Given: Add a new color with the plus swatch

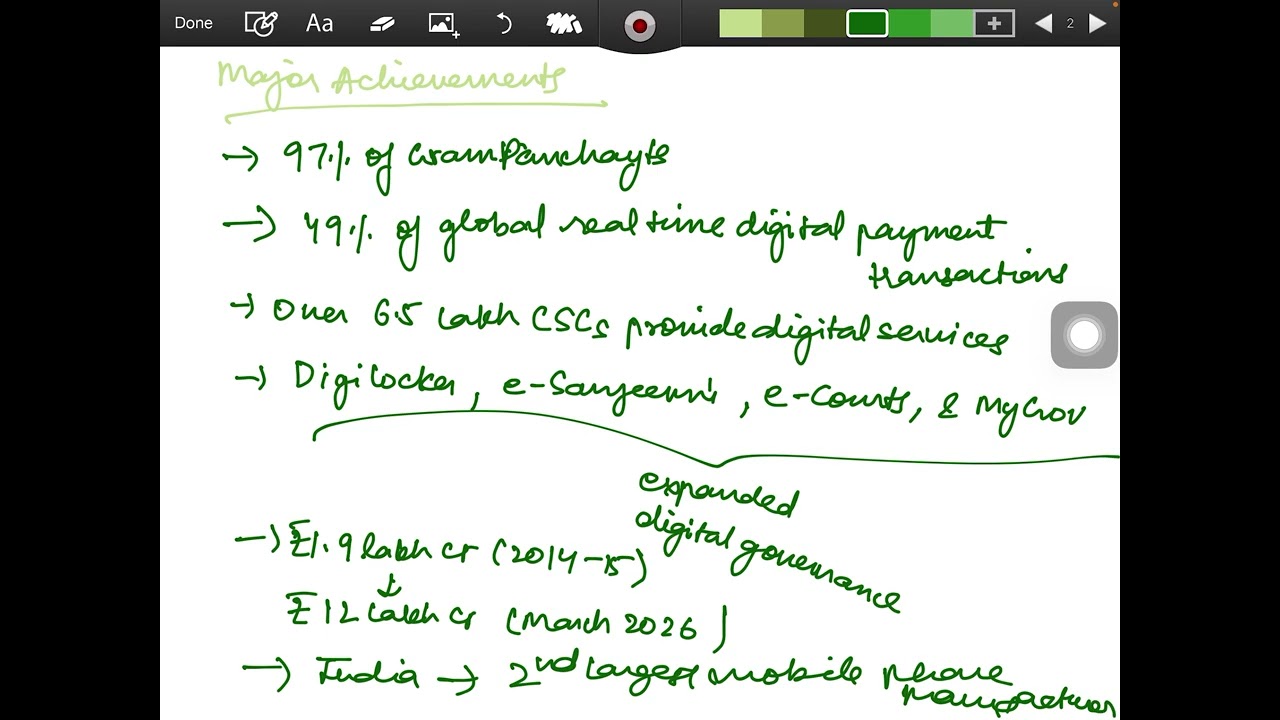Looking at the screenshot, I should [x=994, y=23].
